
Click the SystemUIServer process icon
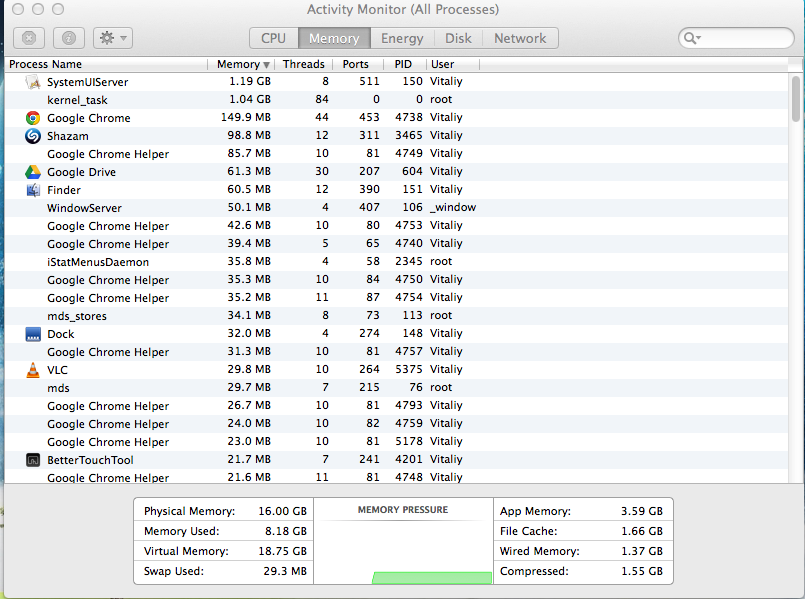pos(33,82)
